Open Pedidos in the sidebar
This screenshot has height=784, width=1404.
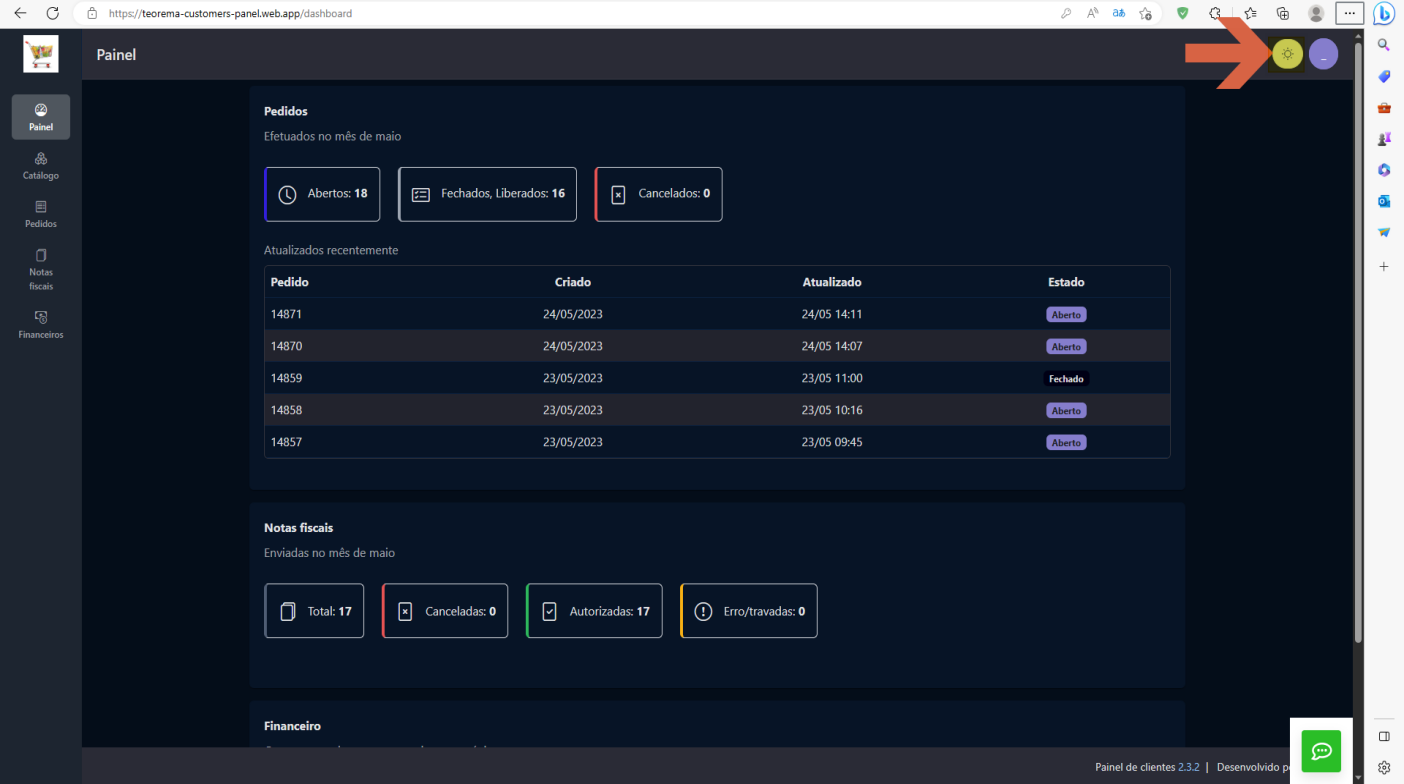pos(41,214)
